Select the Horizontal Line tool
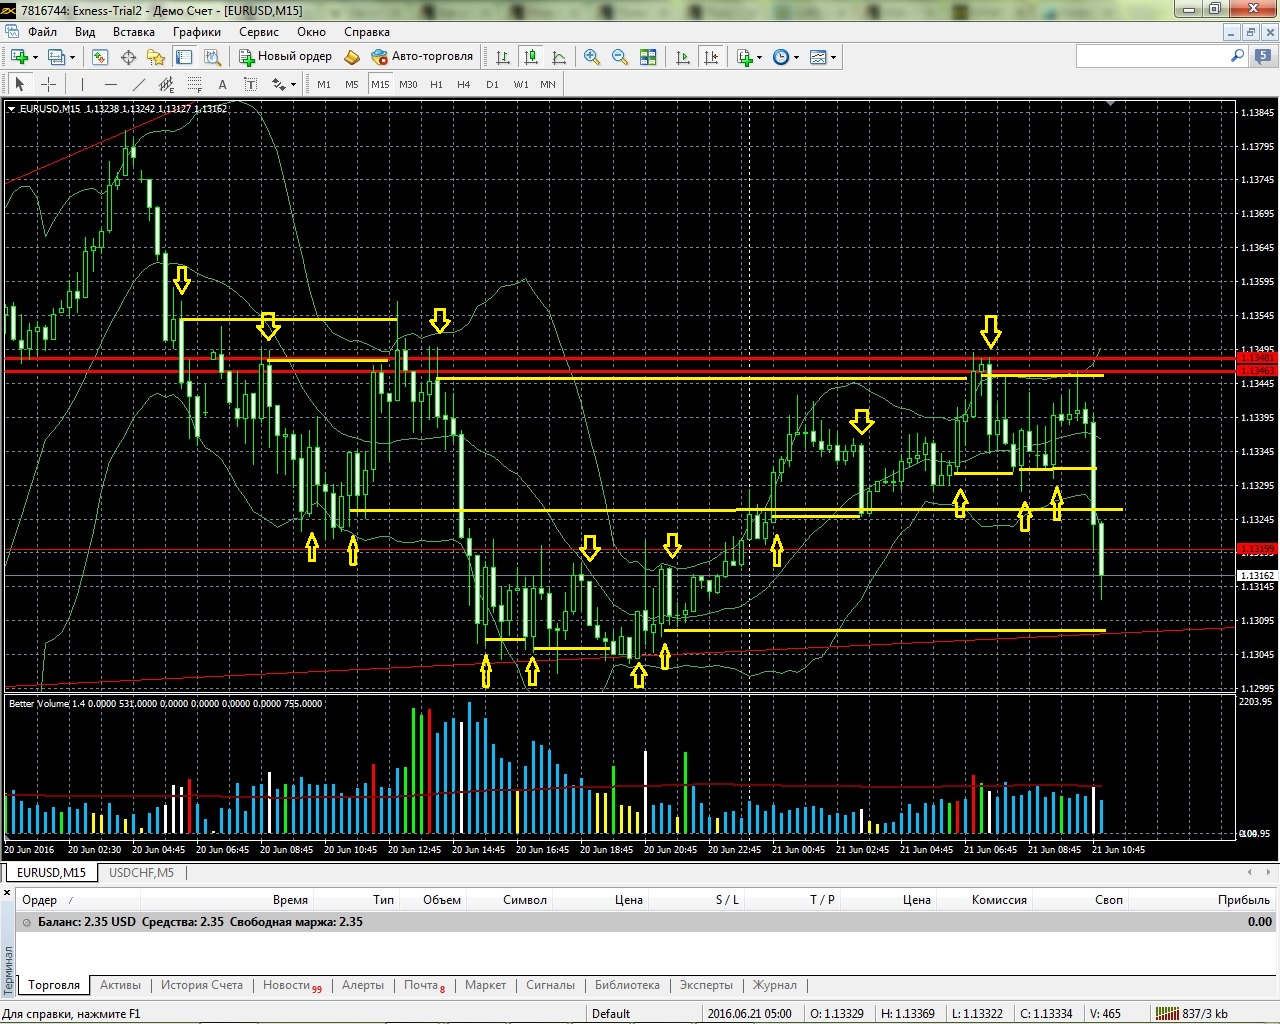Screen dimensions: 1280x1024 [x=110, y=85]
